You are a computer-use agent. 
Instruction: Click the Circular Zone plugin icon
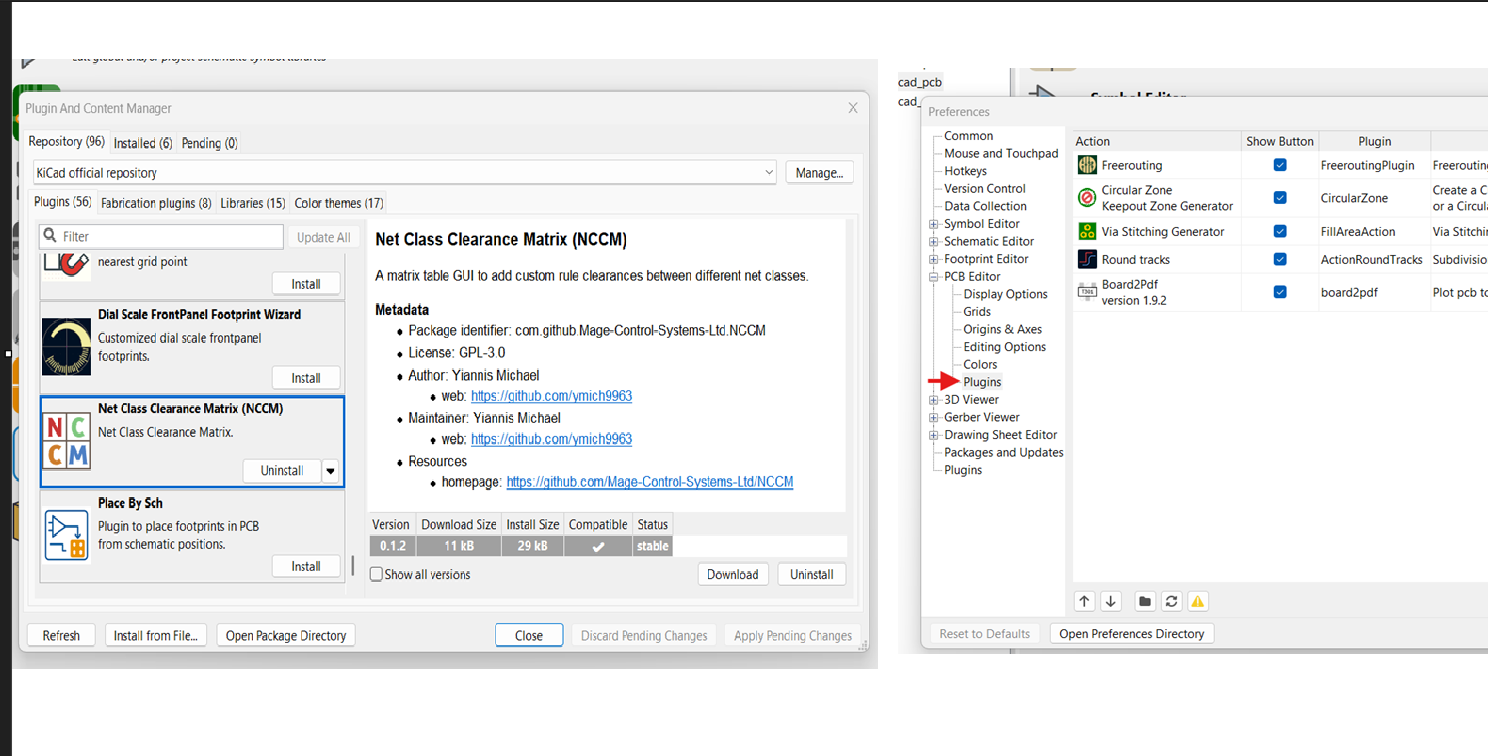tap(1087, 198)
